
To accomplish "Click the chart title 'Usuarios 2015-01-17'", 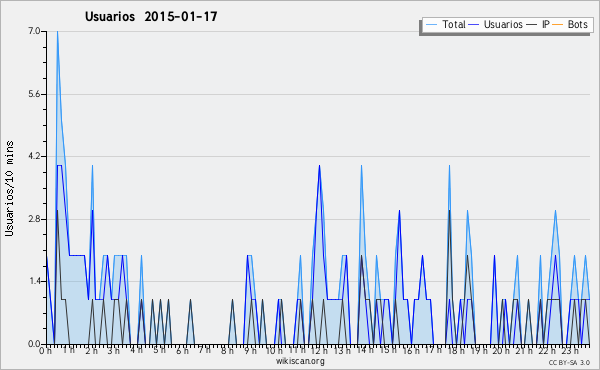I will pyautogui.click(x=151, y=16).
